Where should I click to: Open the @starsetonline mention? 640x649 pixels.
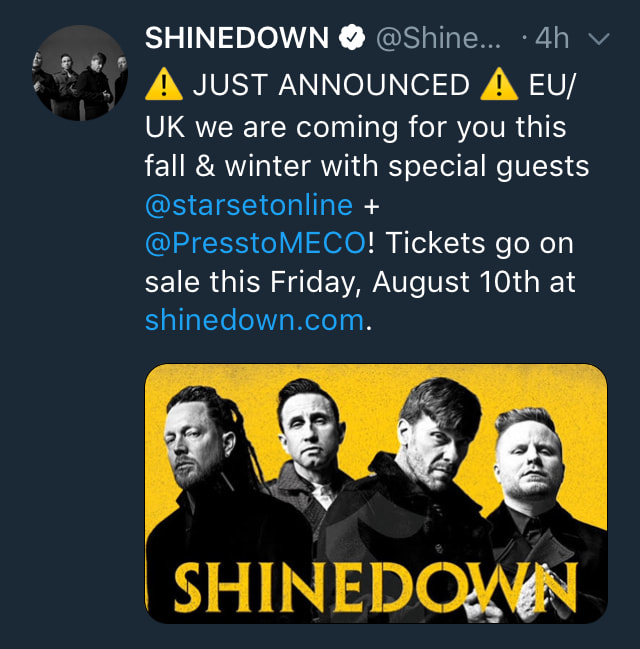pos(249,205)
